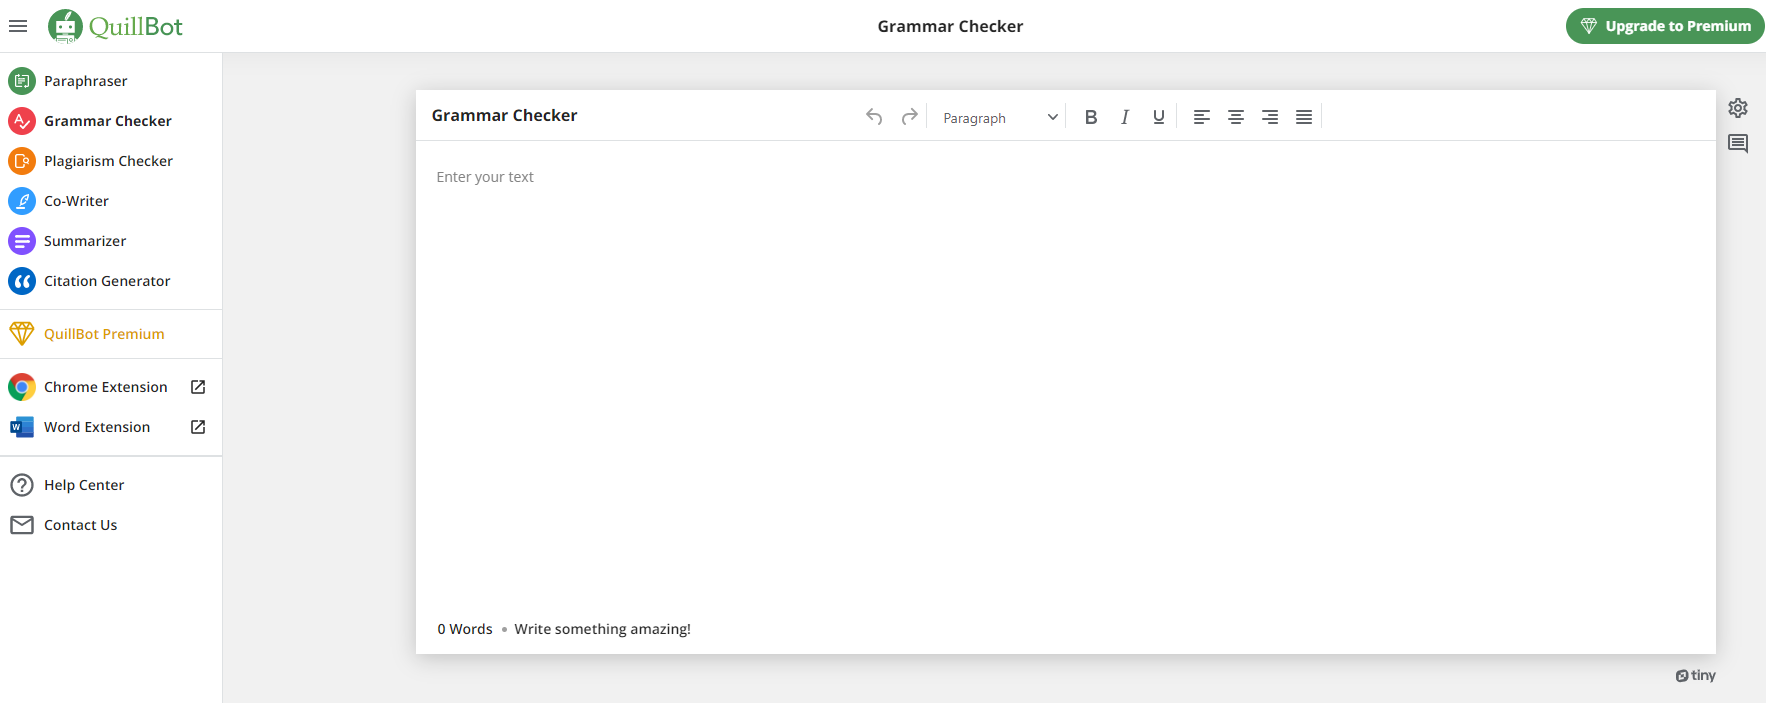The height and width of the screenshot is (703, 1766).
Task: Click the Upgrade to Premium button
Action: pyautogui.click(x=1665, y=26)
